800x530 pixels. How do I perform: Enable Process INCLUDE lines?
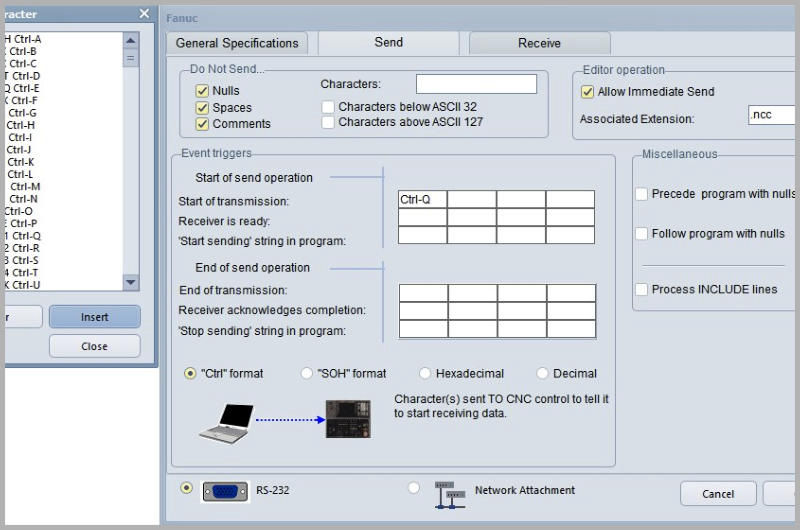(x=641, y=289)
